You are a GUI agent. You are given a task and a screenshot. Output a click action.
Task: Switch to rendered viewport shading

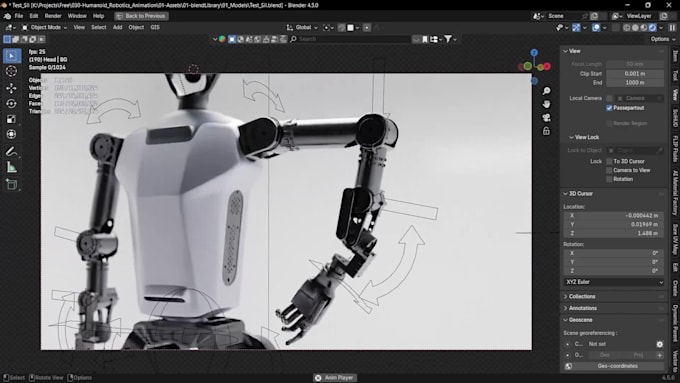click(653, 27)
